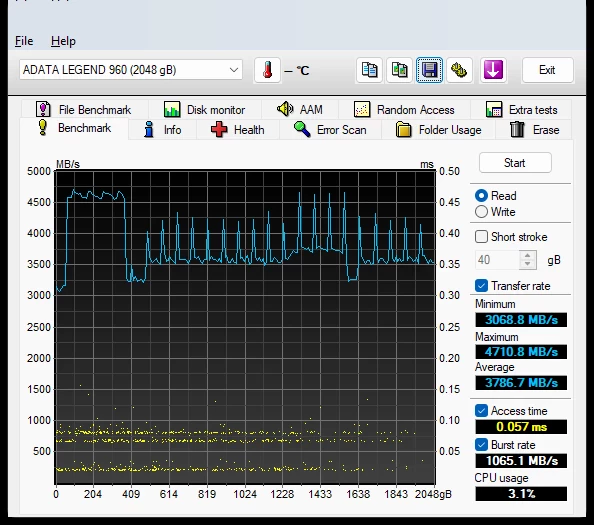Open the Help menu
The height and width of the screenshot is (525, 594).
coord(63,41)
